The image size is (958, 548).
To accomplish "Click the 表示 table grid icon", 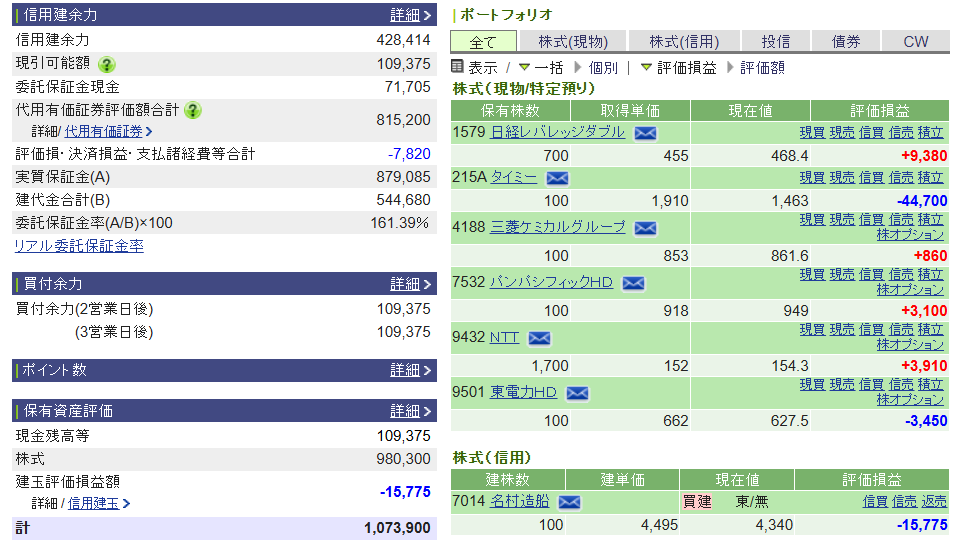I will click(457, 67).
